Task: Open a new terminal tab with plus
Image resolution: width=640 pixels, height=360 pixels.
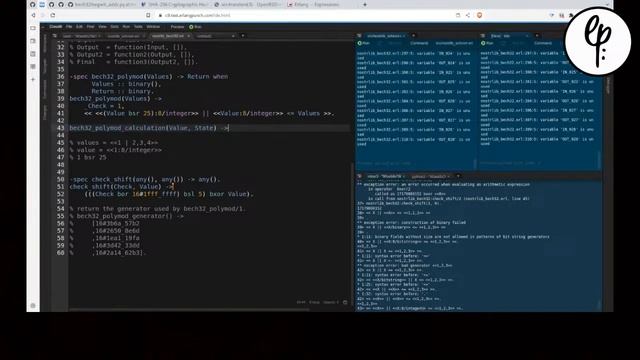Action: 458,176
